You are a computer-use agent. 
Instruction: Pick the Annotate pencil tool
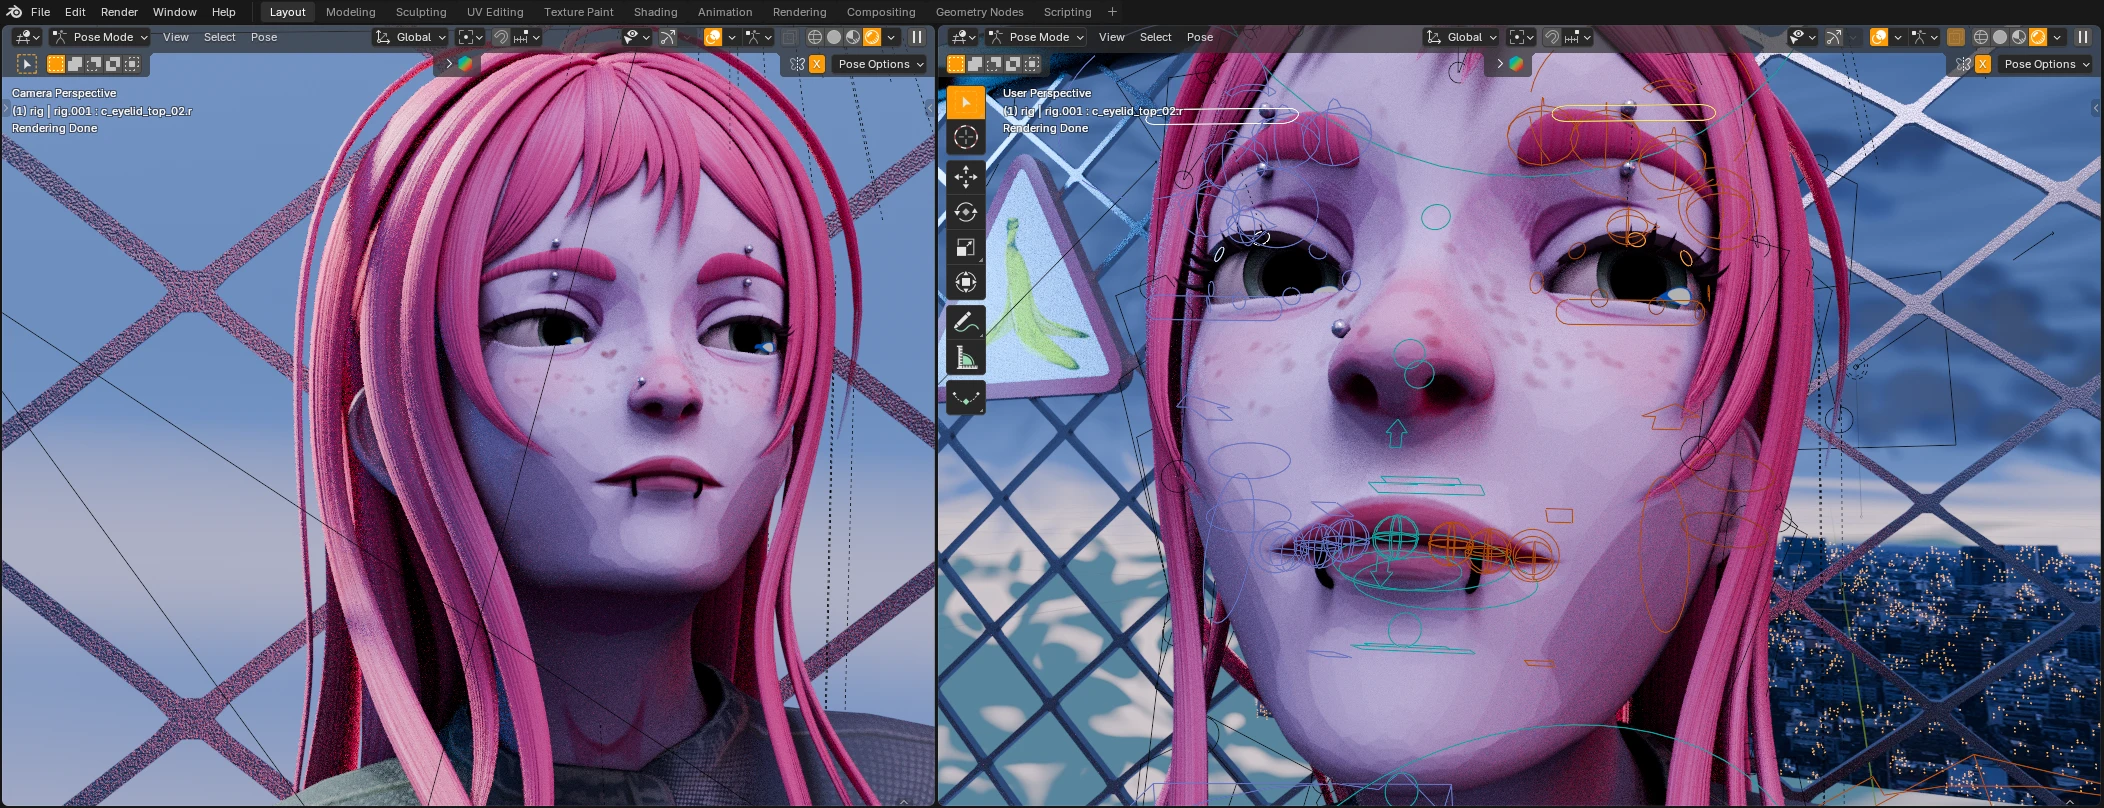click(x=965, y=322)
